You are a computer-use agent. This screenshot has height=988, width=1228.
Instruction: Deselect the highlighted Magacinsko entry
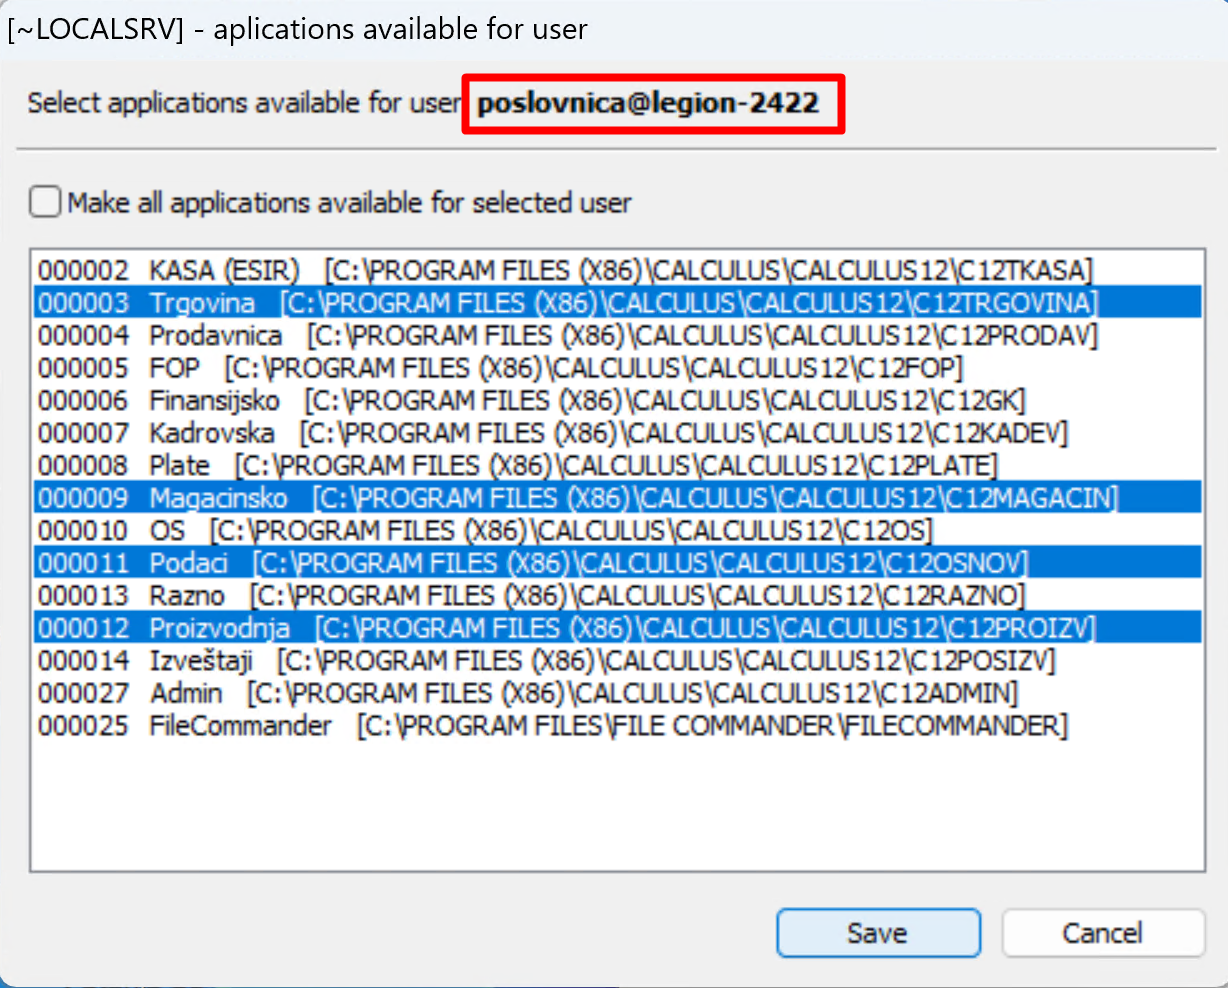218,498
